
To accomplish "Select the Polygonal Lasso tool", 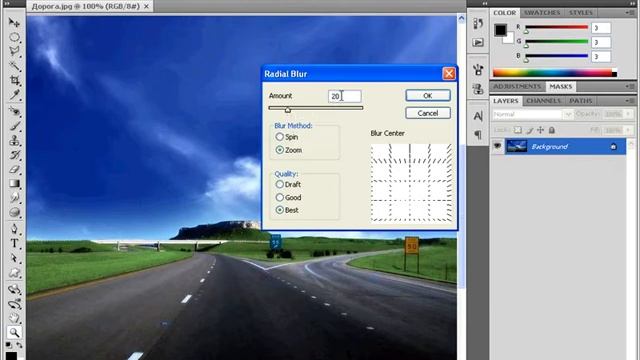I will pyautogui.click(x=14, y=51).
